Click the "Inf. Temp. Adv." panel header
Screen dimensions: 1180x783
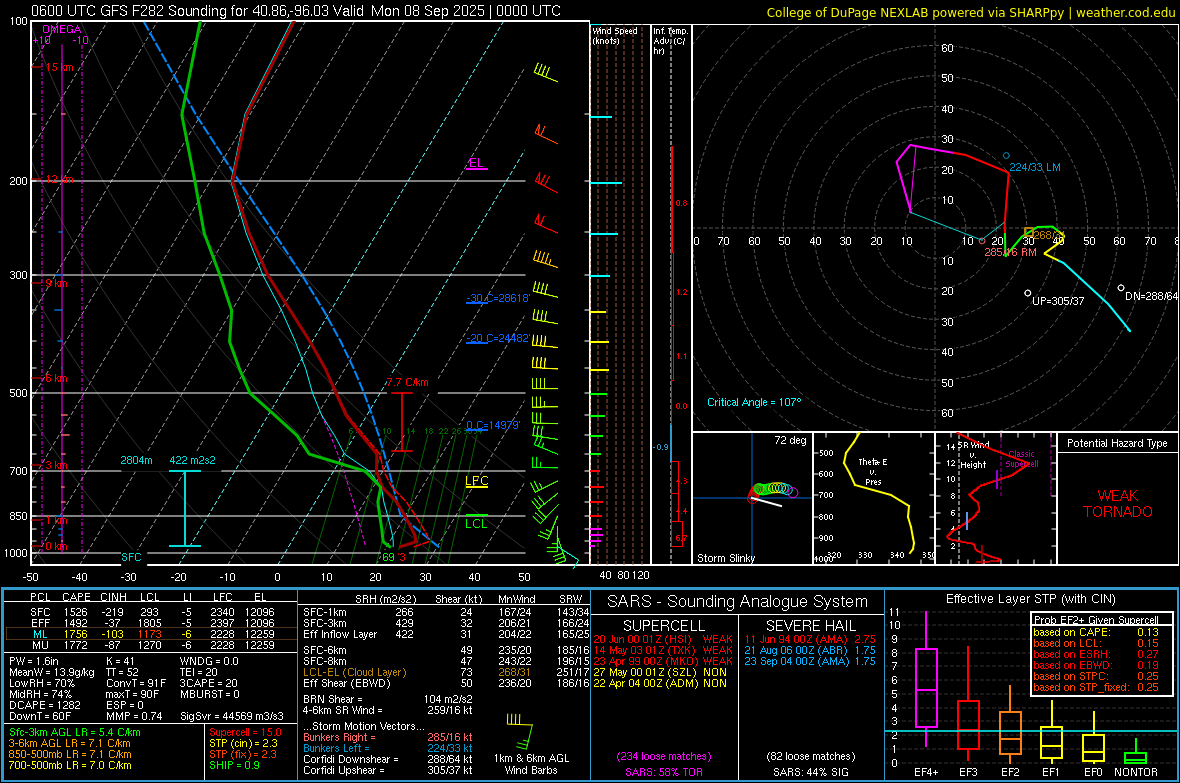[670, 40]
